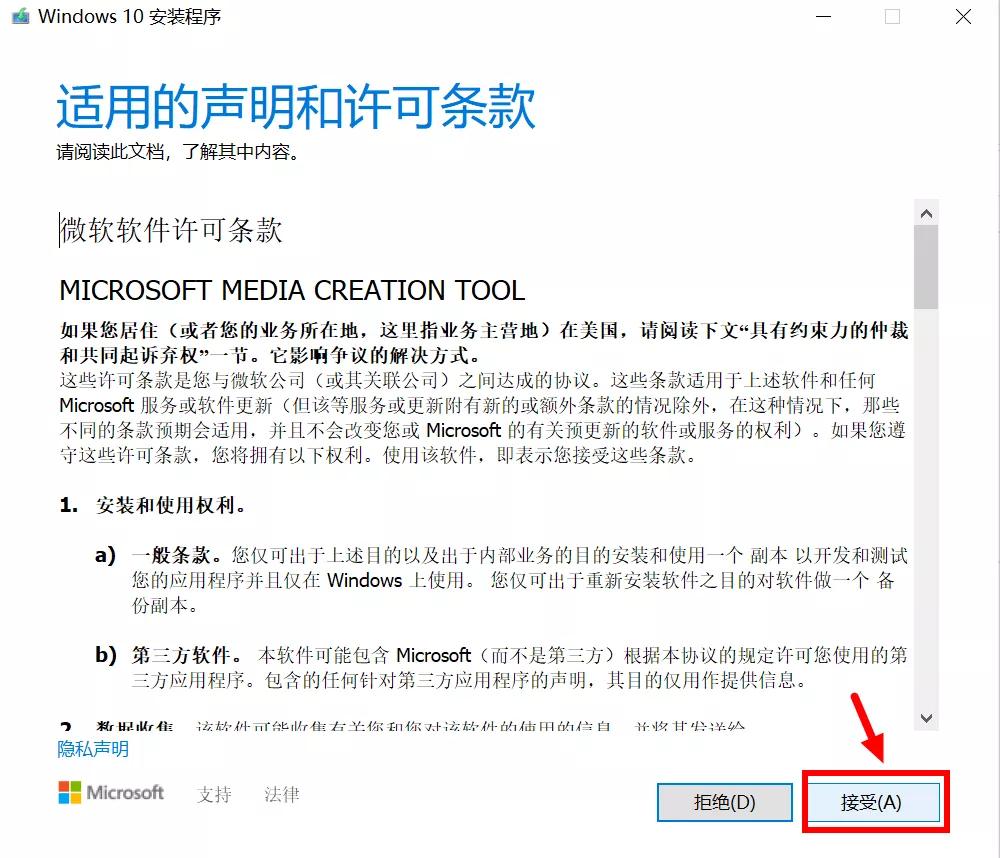Close the Windows 10 setup window
Image resolution: width=1000 pixels, height=858 pixels.
962,16
